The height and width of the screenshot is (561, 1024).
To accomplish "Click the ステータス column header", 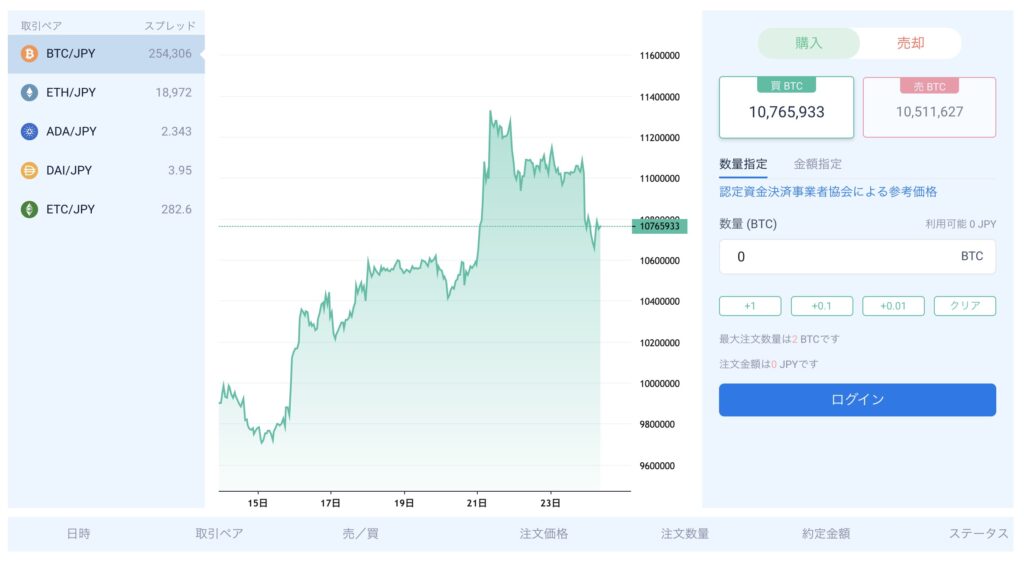I will [978, 534].
